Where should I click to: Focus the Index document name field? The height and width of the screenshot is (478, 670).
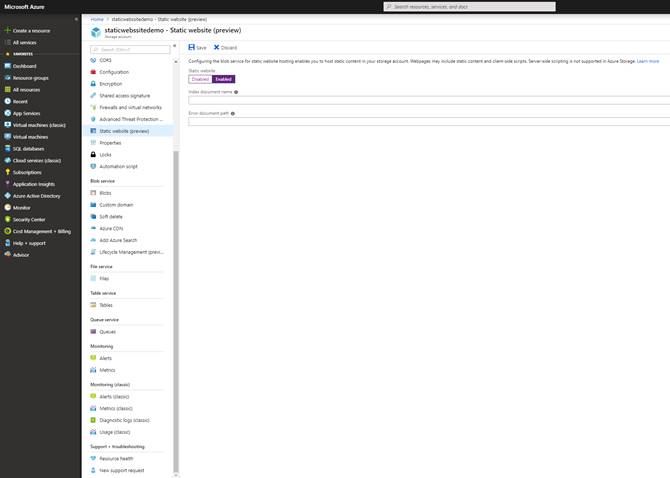click(x=429, y=100)
